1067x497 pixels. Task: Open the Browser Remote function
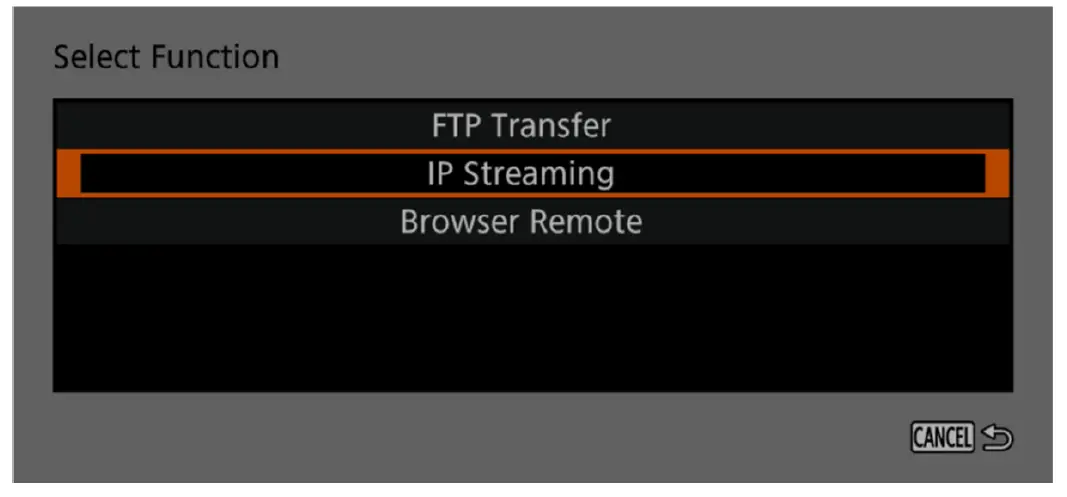click(520, 221)
